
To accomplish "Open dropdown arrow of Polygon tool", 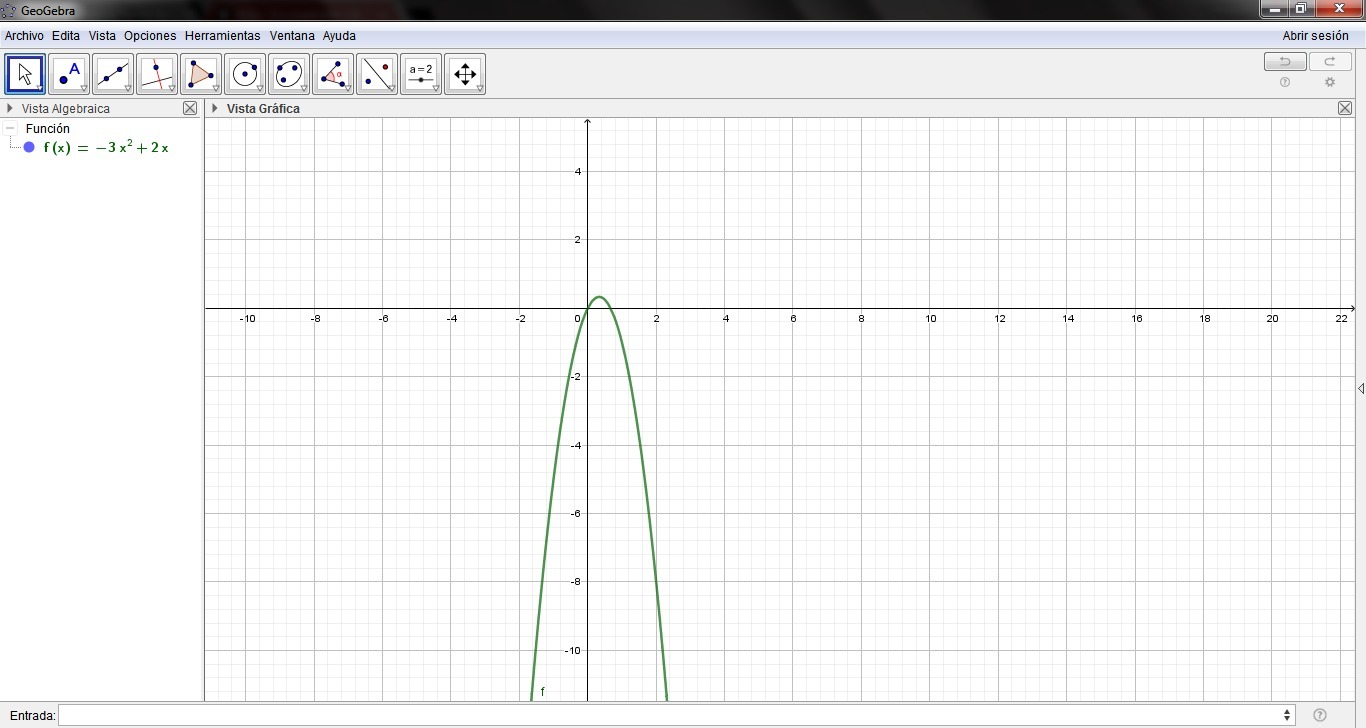I will point(216,89).
